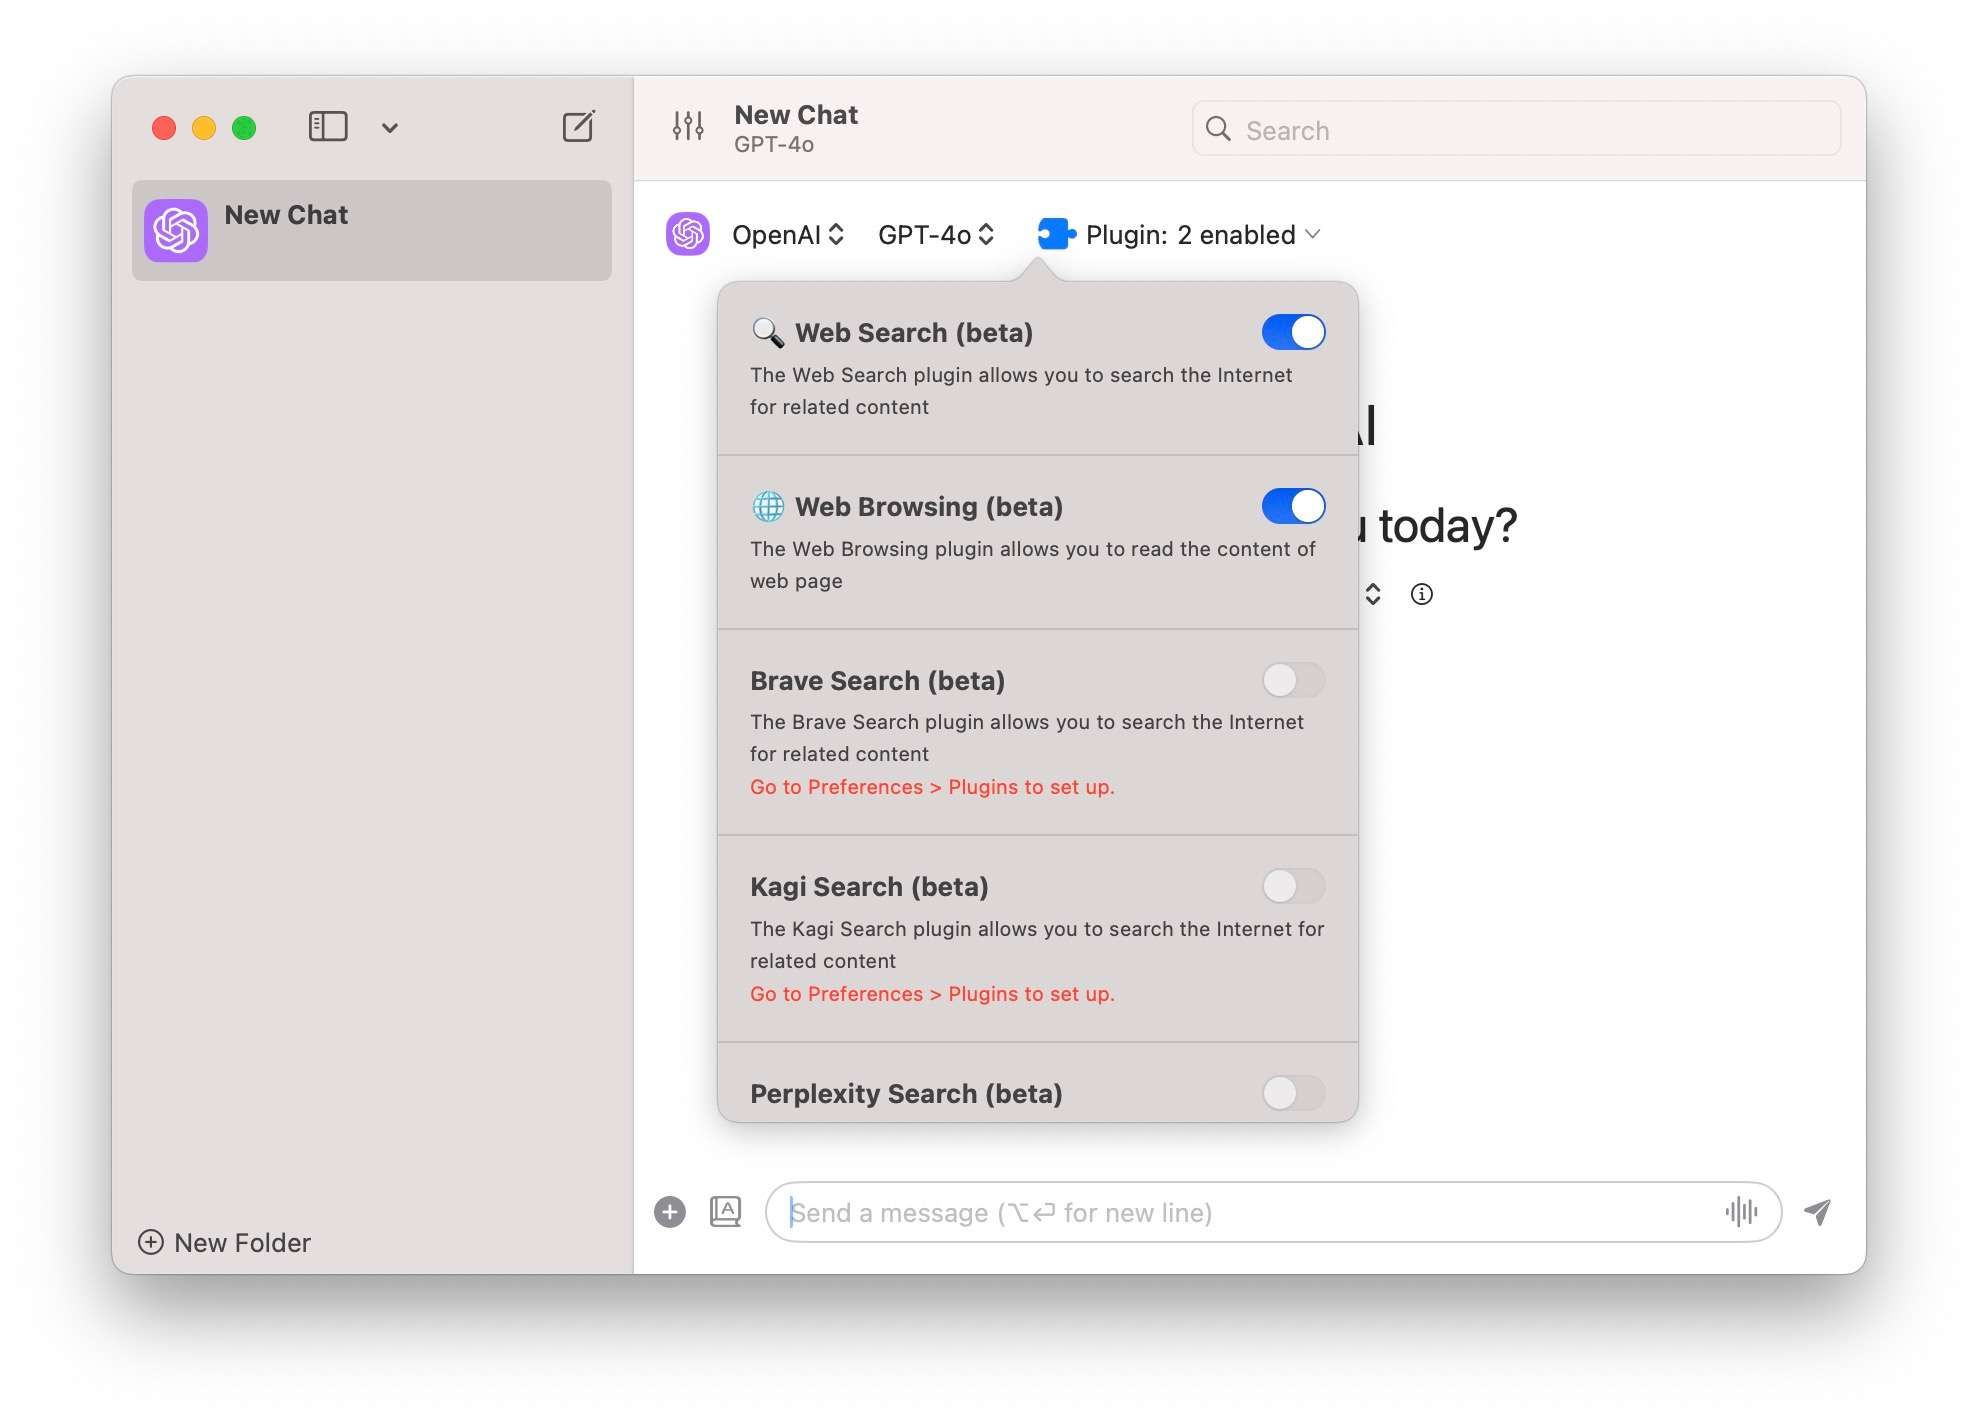Open the OpenAI provider dropdown

[788, 235]
